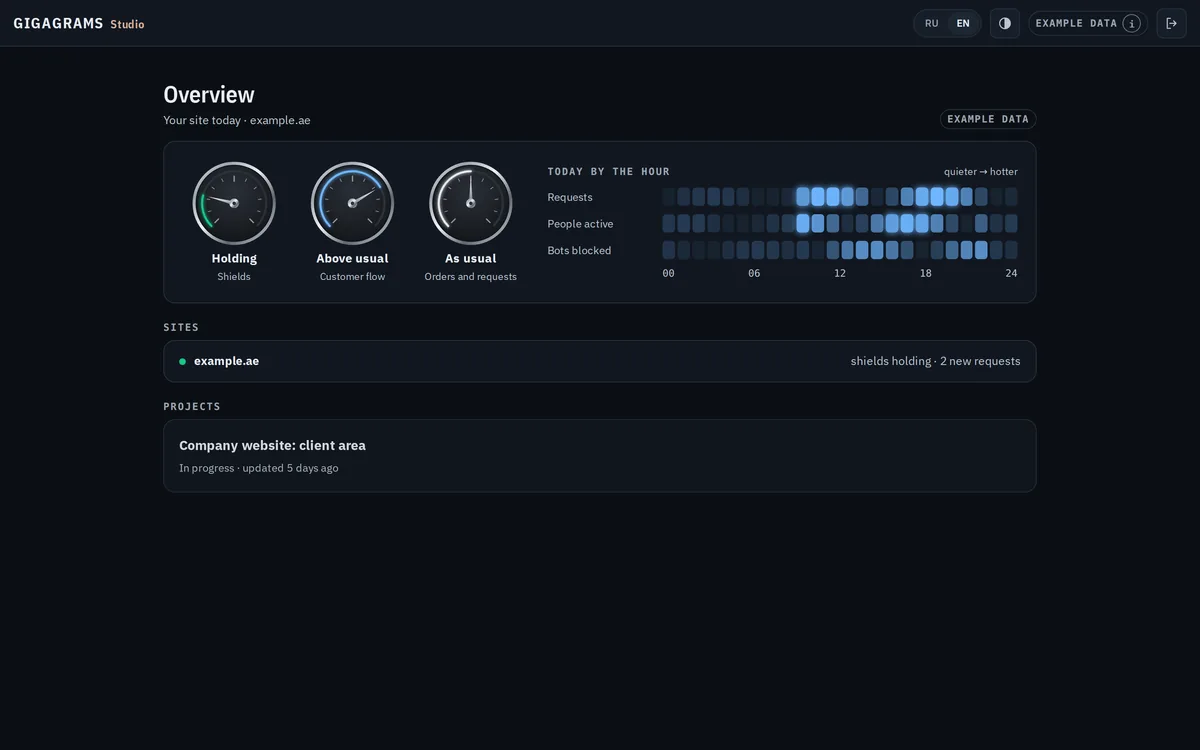Open the Orders and requests gauge

[471, 203]
